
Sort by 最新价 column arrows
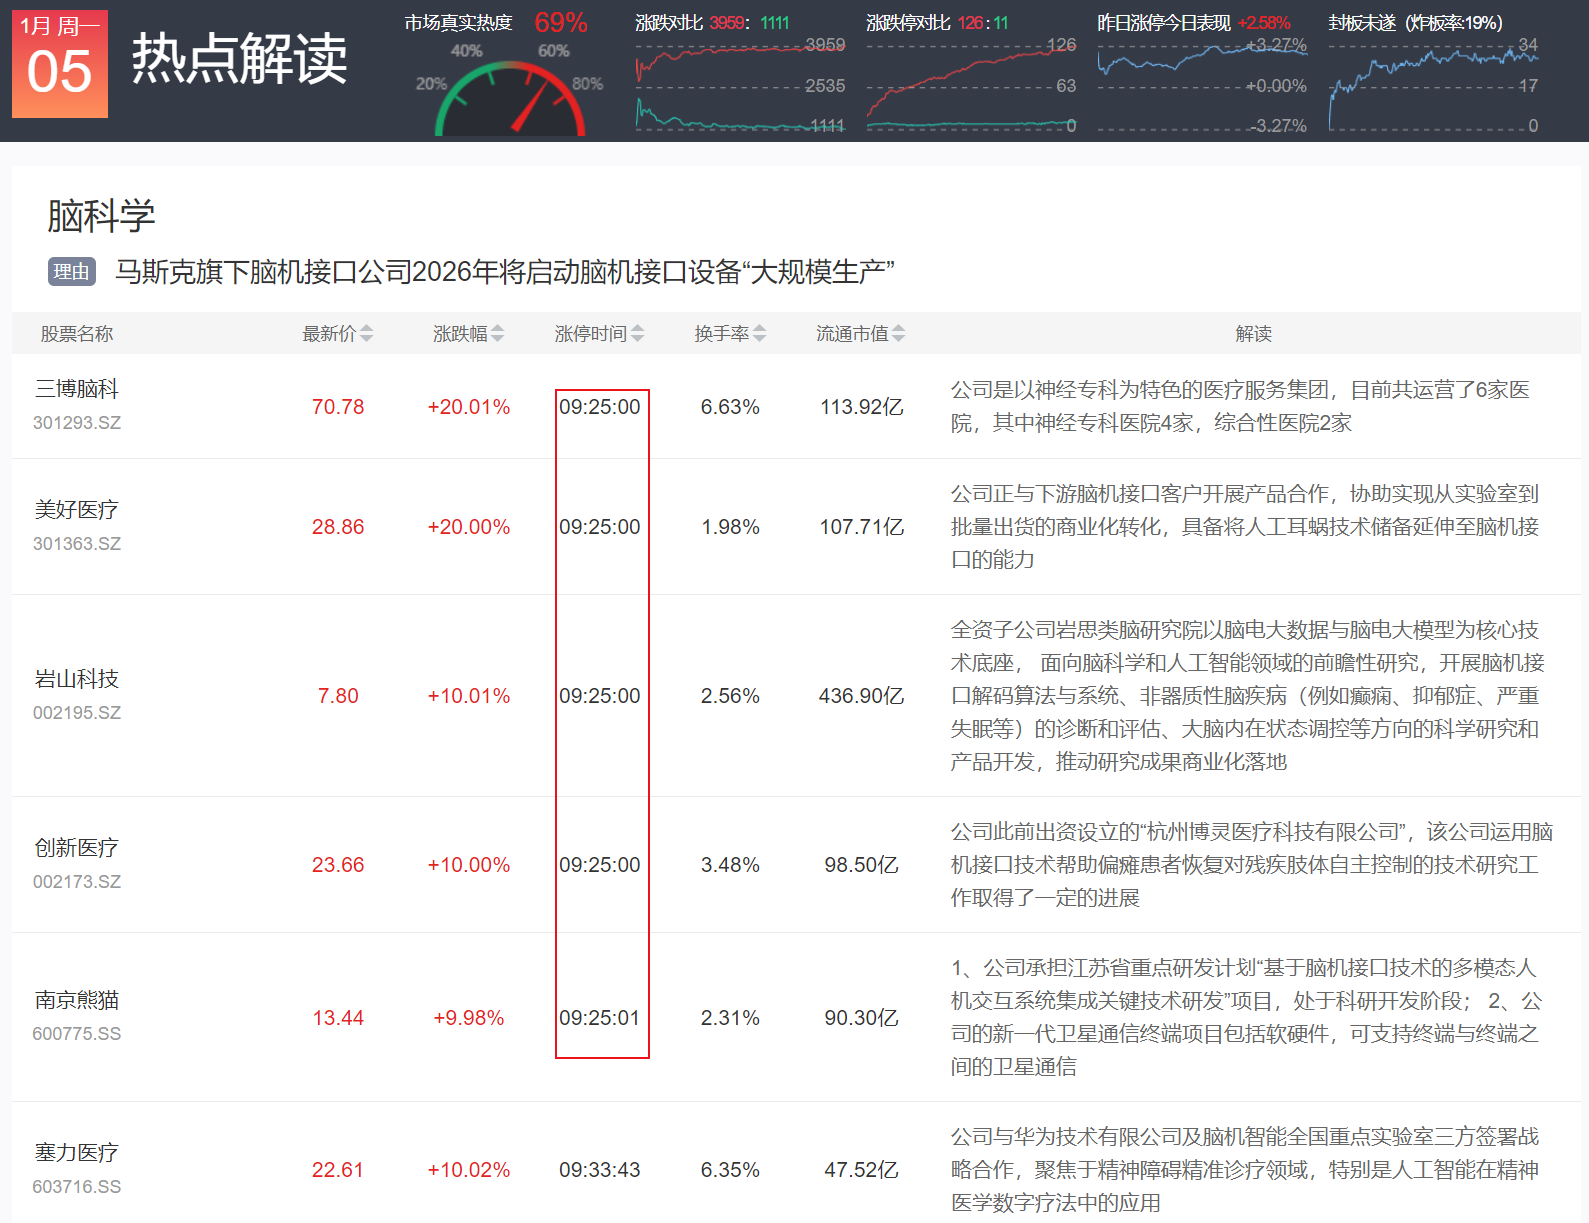pyautogui.click(x=366, y=334)
